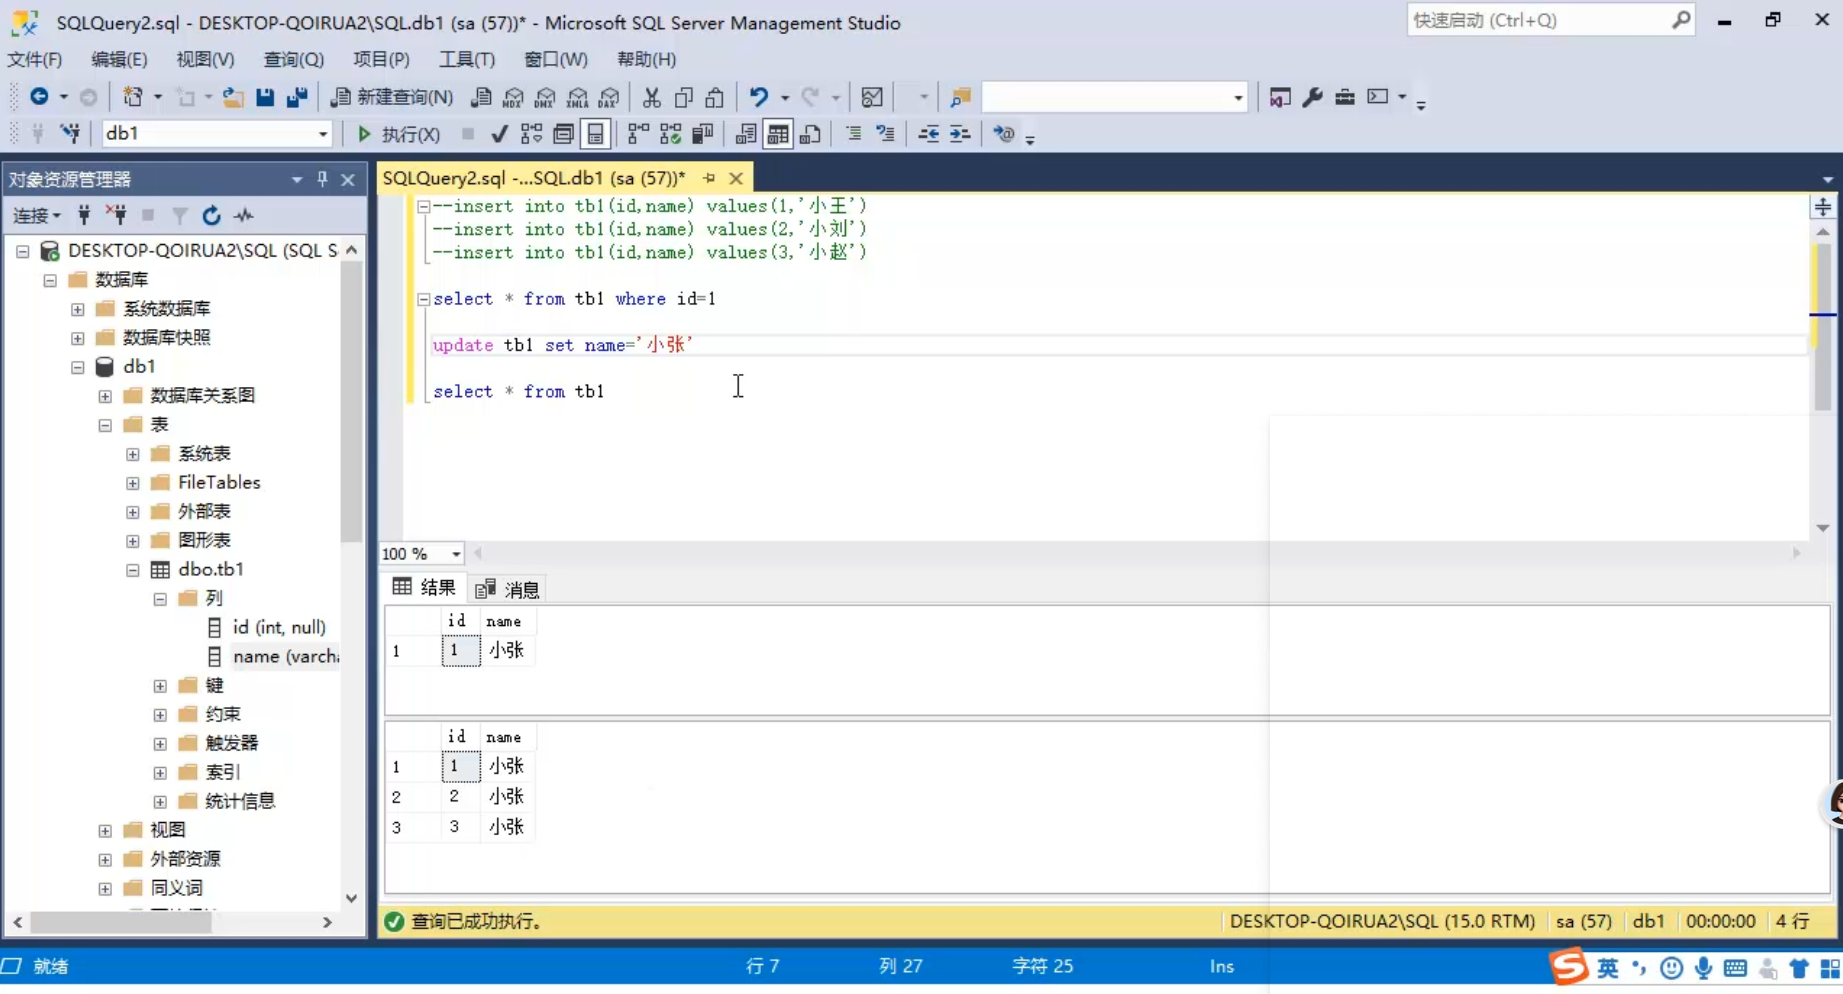Open the DAX query icon
This screenshot has width=1843, height=994.
pos(609,97)
